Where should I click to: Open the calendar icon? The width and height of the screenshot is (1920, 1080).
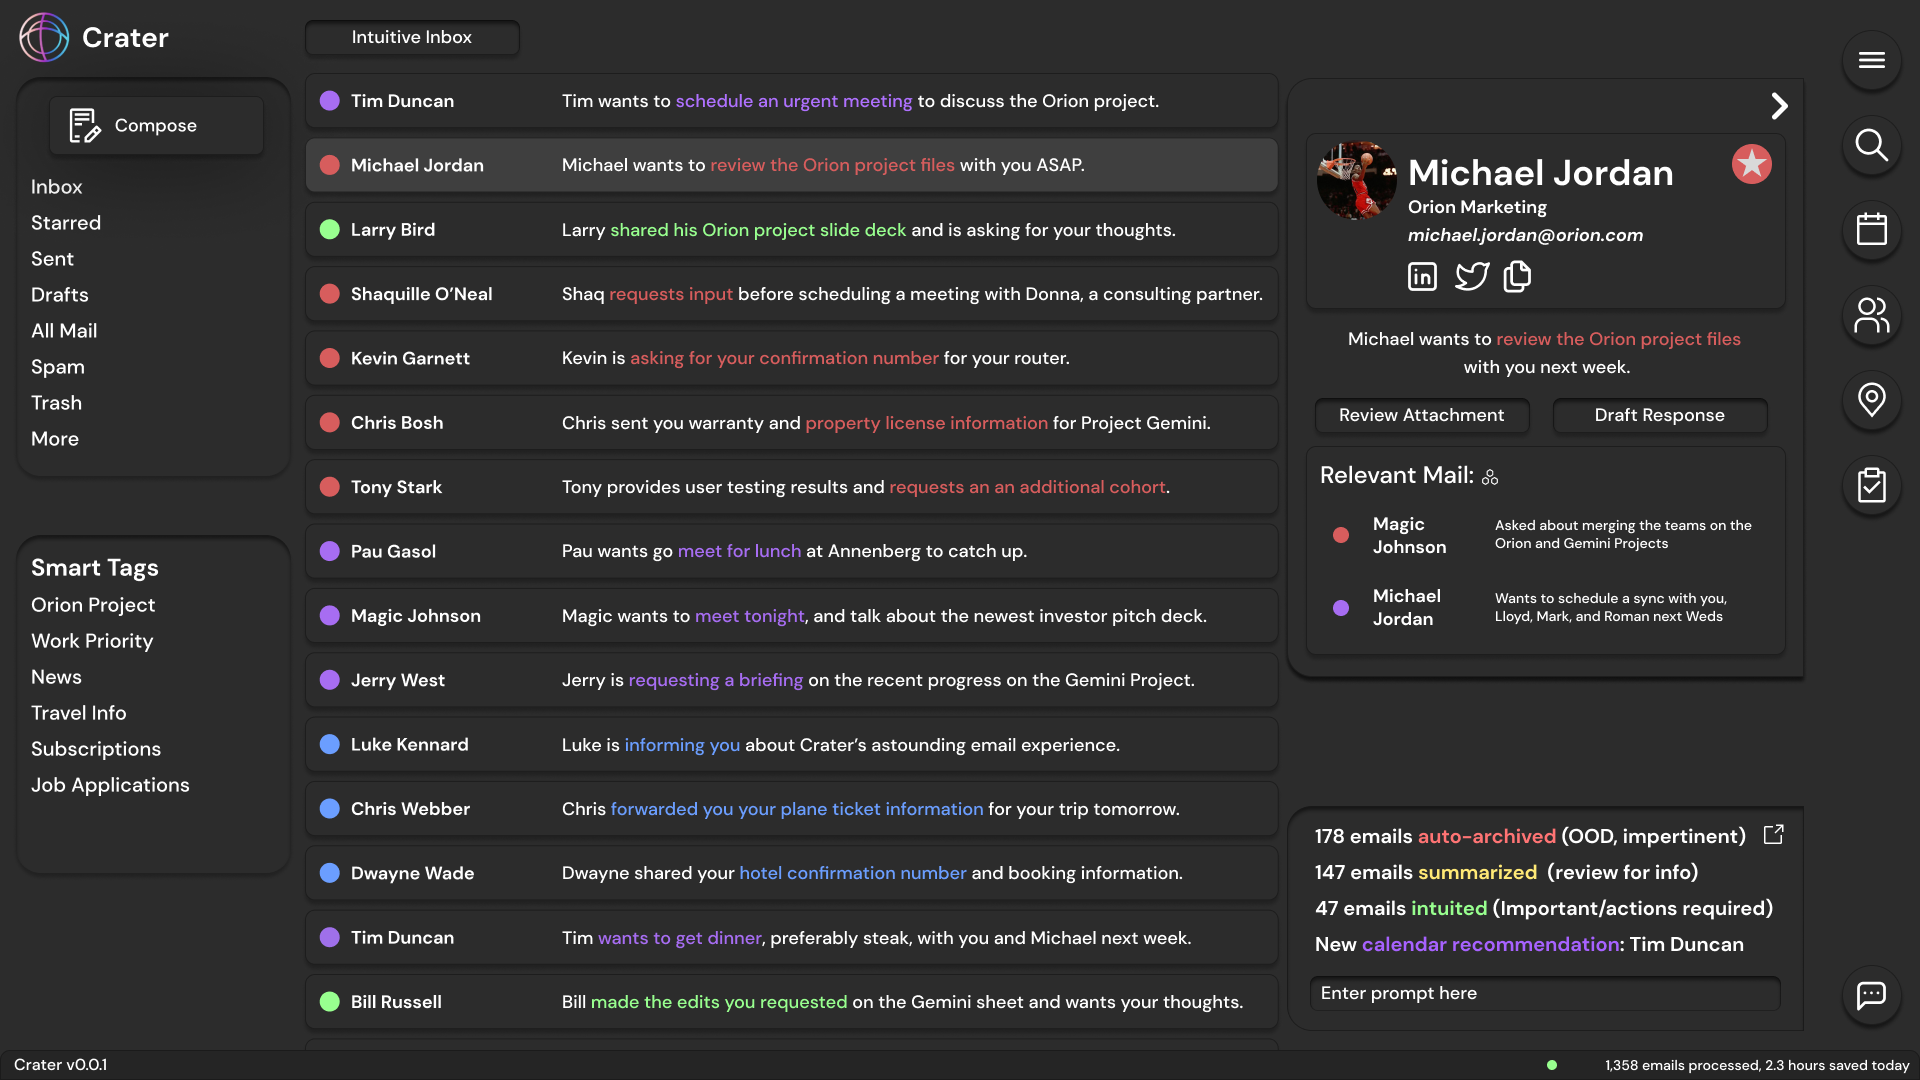click(1871, 230)
